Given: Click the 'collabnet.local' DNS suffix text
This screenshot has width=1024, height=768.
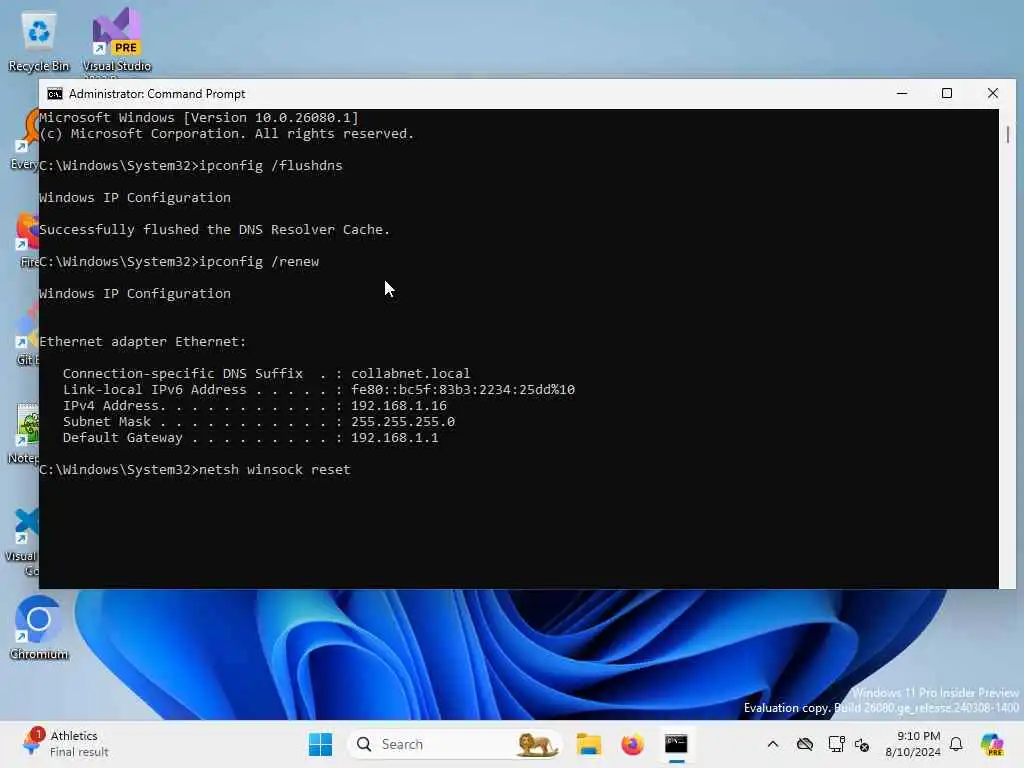Looking at the screenshot, I should click(x=411, y=374).
